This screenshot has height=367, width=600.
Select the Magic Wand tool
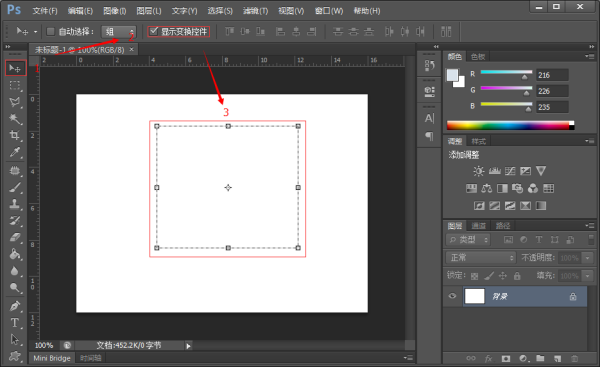pos(15,119)
